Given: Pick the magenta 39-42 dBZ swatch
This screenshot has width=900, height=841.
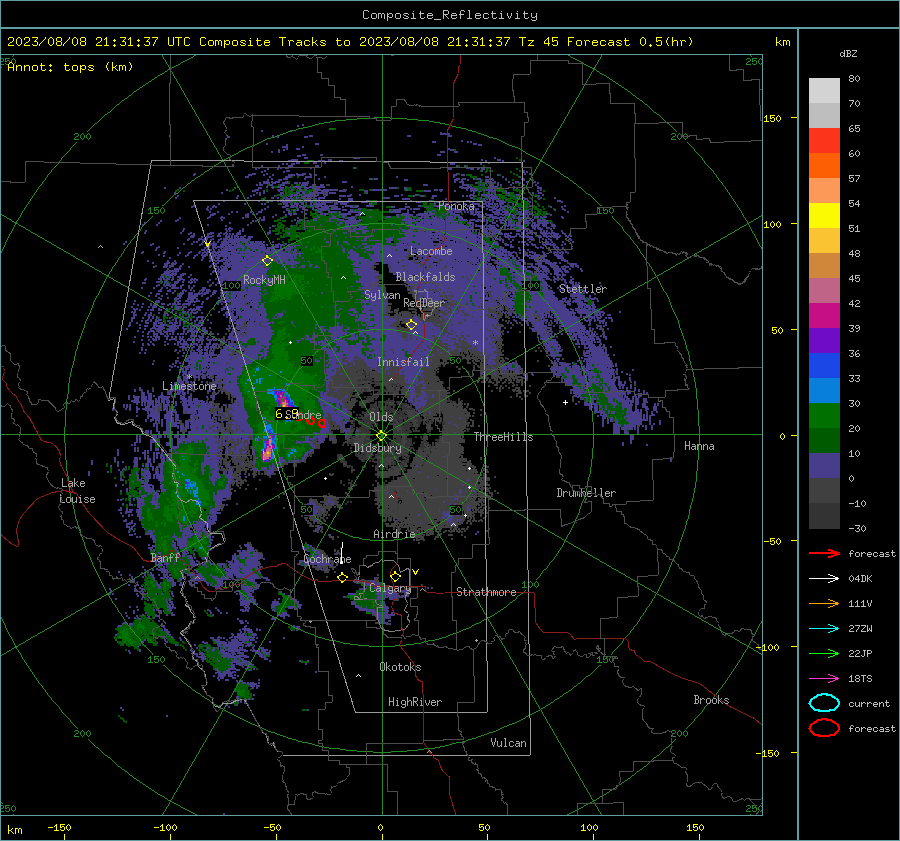Looking at the screenshot, I should [x=824, y=316].
